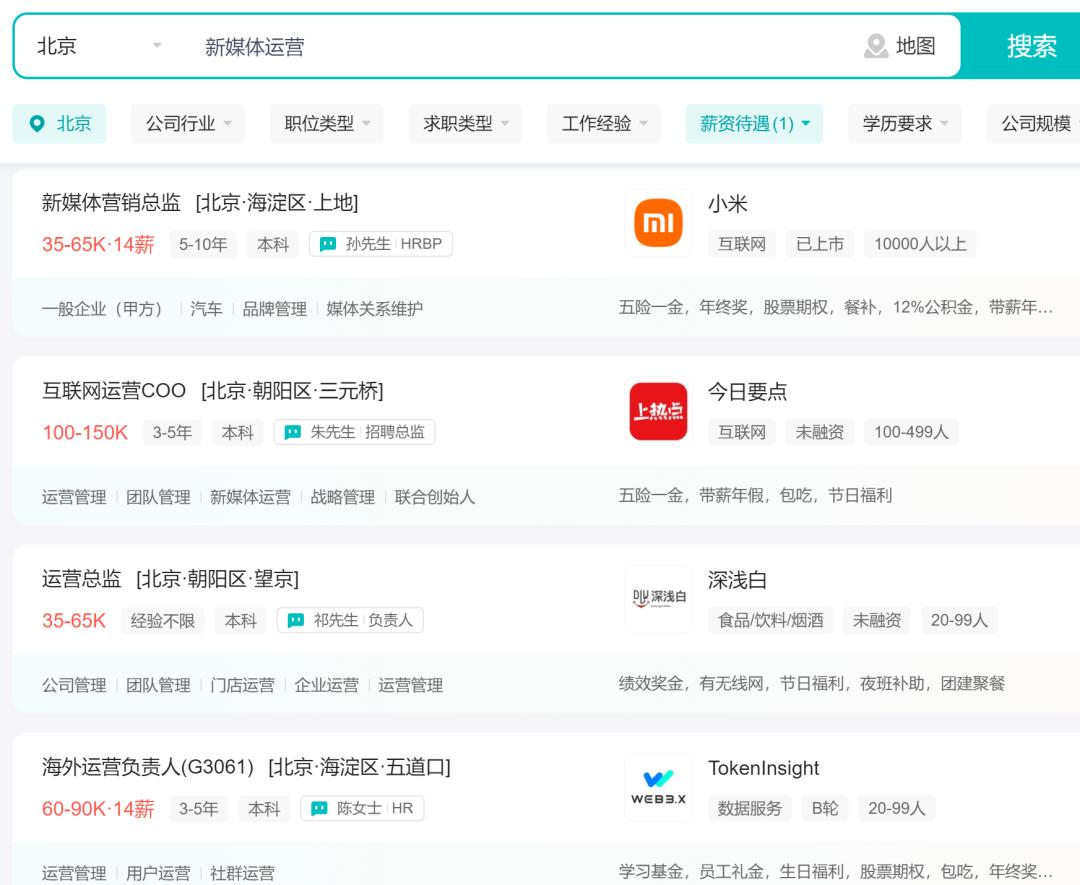The width and height of the screenshot is (1080, 885).
Task: Click the chat icon beside 孙先生 HRBP
Action: coord(329,243)
